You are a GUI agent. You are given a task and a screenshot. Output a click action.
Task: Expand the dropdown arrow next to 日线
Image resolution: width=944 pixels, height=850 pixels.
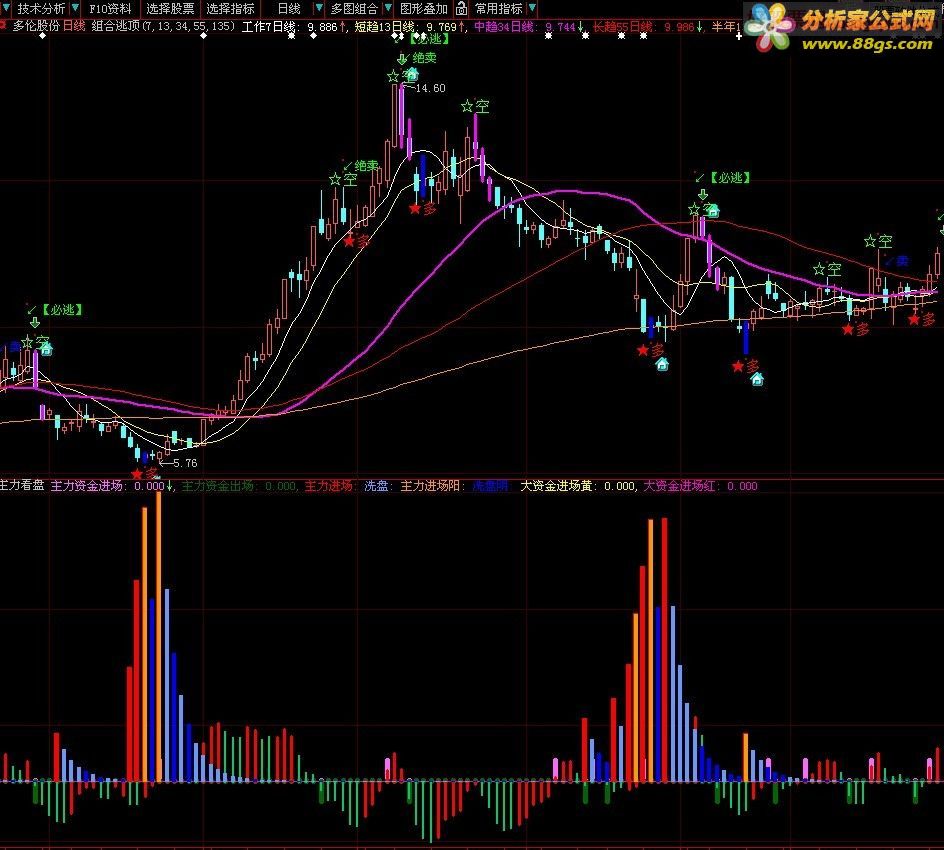click(x=320, y=8)
